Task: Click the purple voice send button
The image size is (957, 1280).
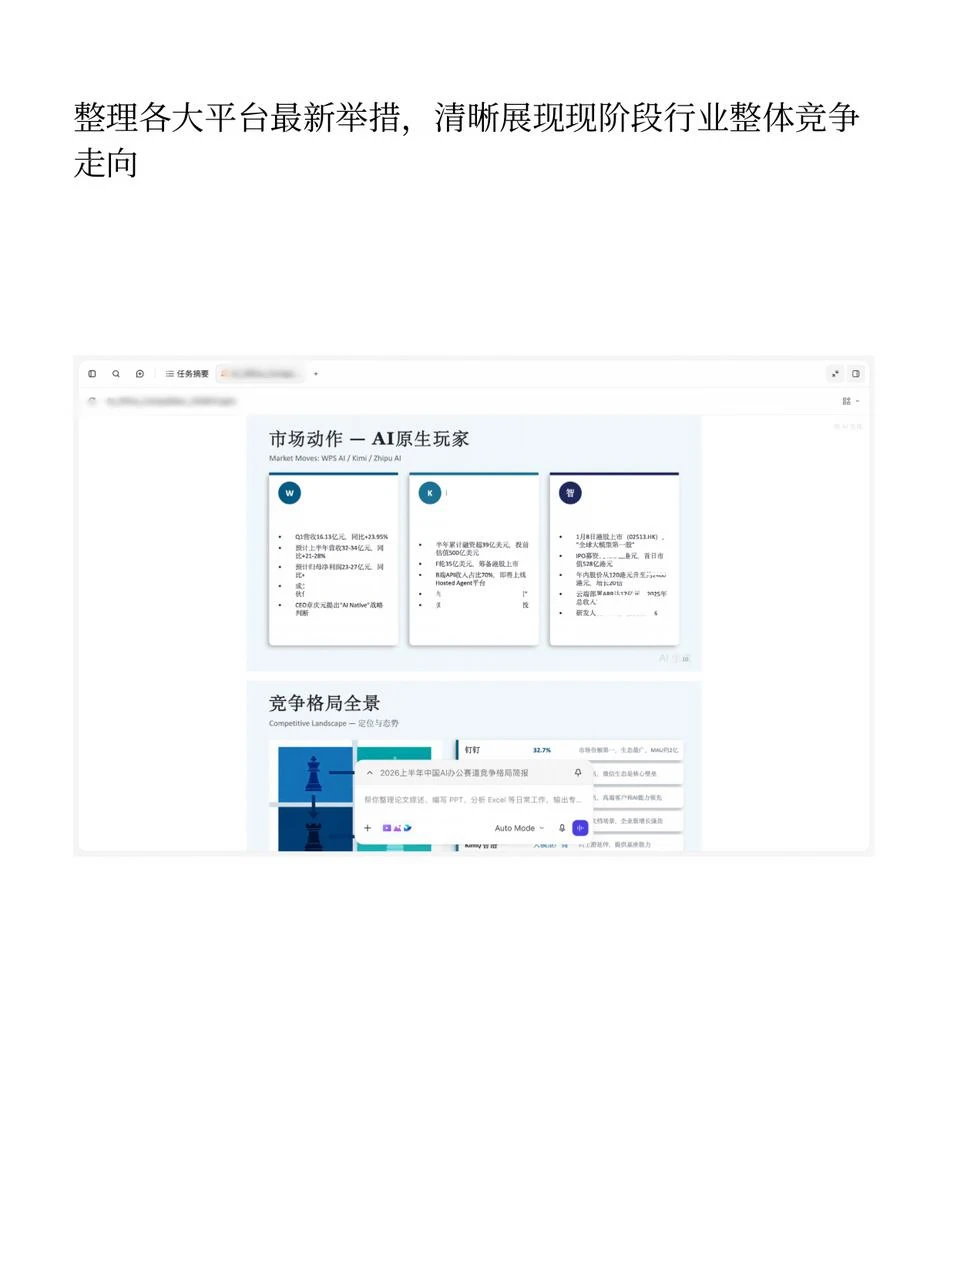Action: pyautogui.click(x=580, y=828)
